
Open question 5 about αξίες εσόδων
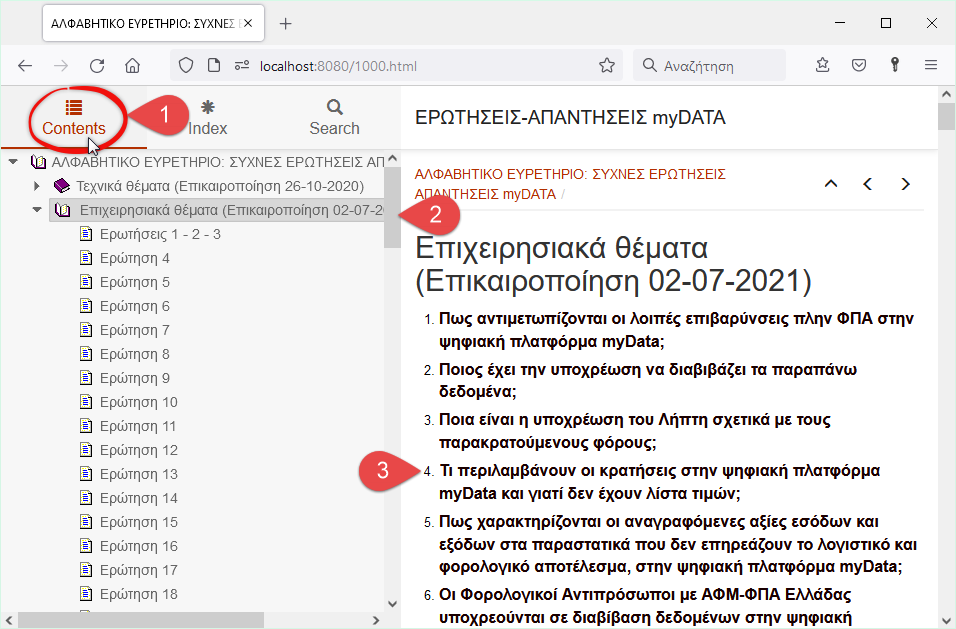point(678,544)
